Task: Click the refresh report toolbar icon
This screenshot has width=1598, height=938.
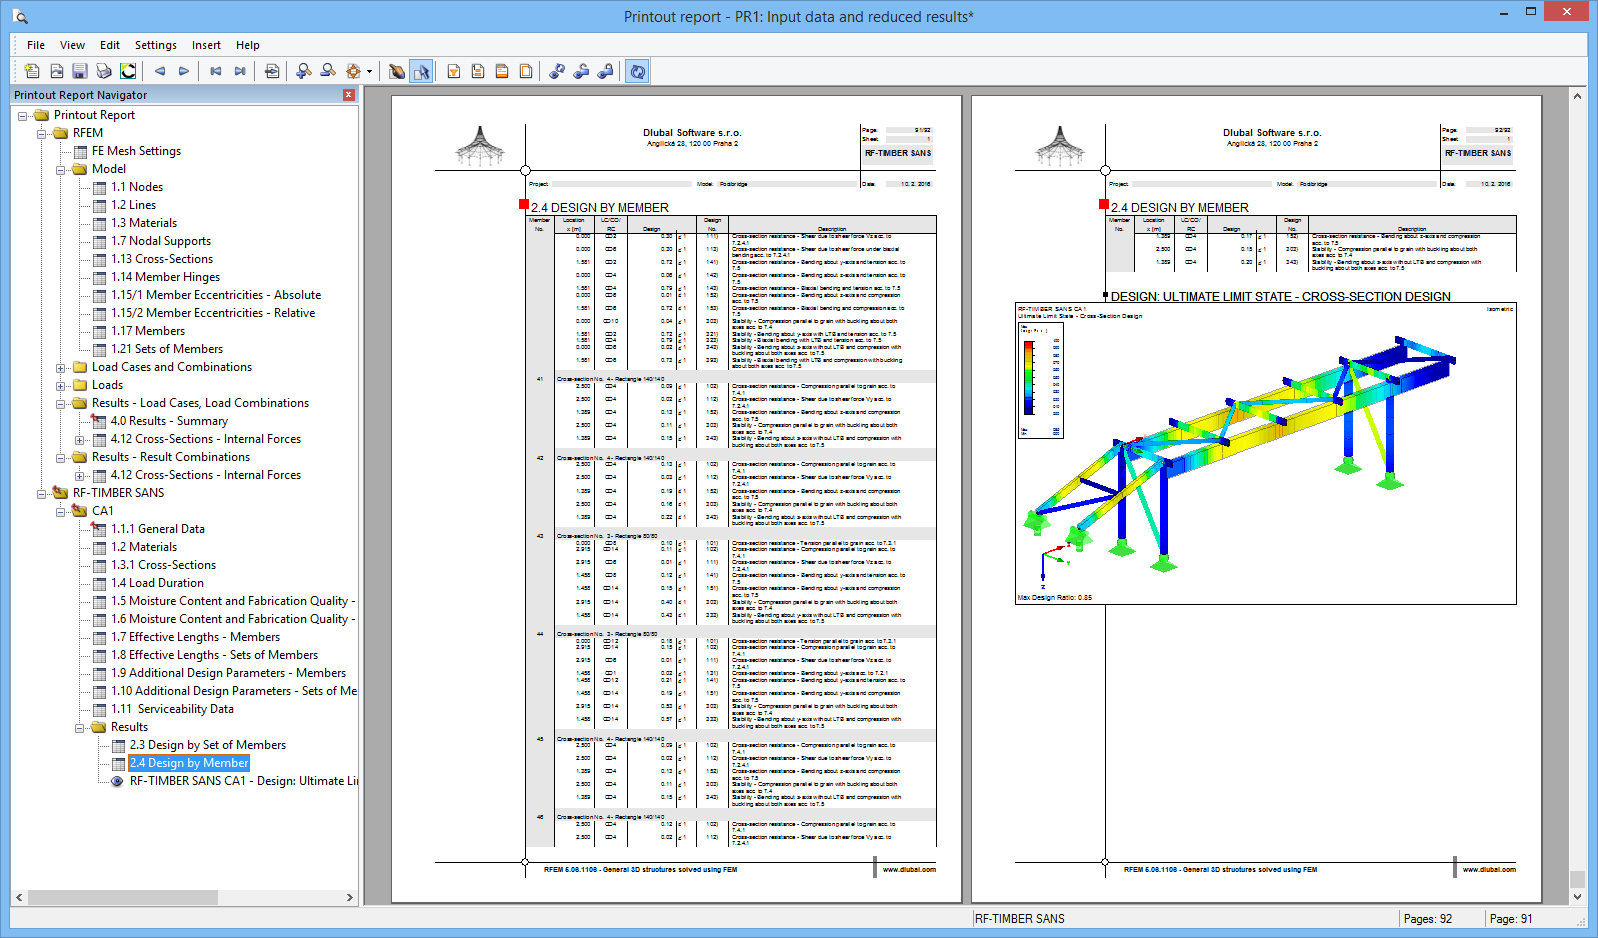Action: (637, 71)
